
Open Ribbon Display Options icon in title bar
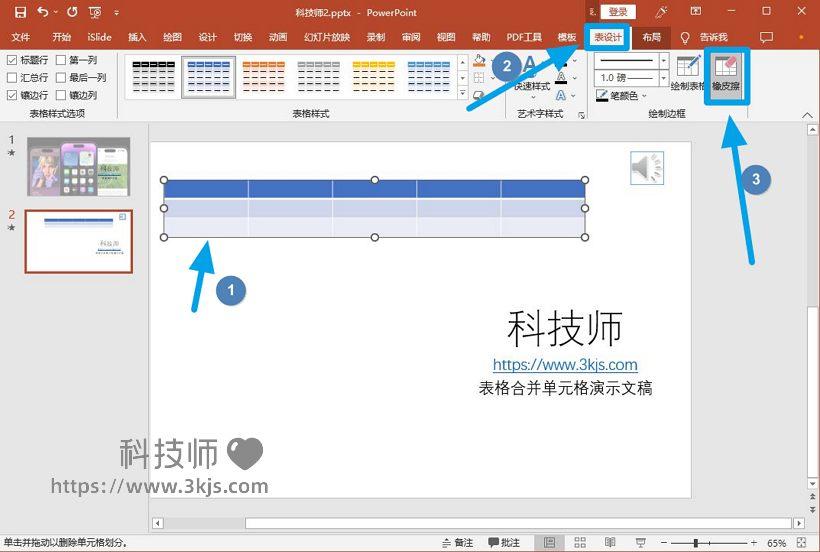point(696,11)
